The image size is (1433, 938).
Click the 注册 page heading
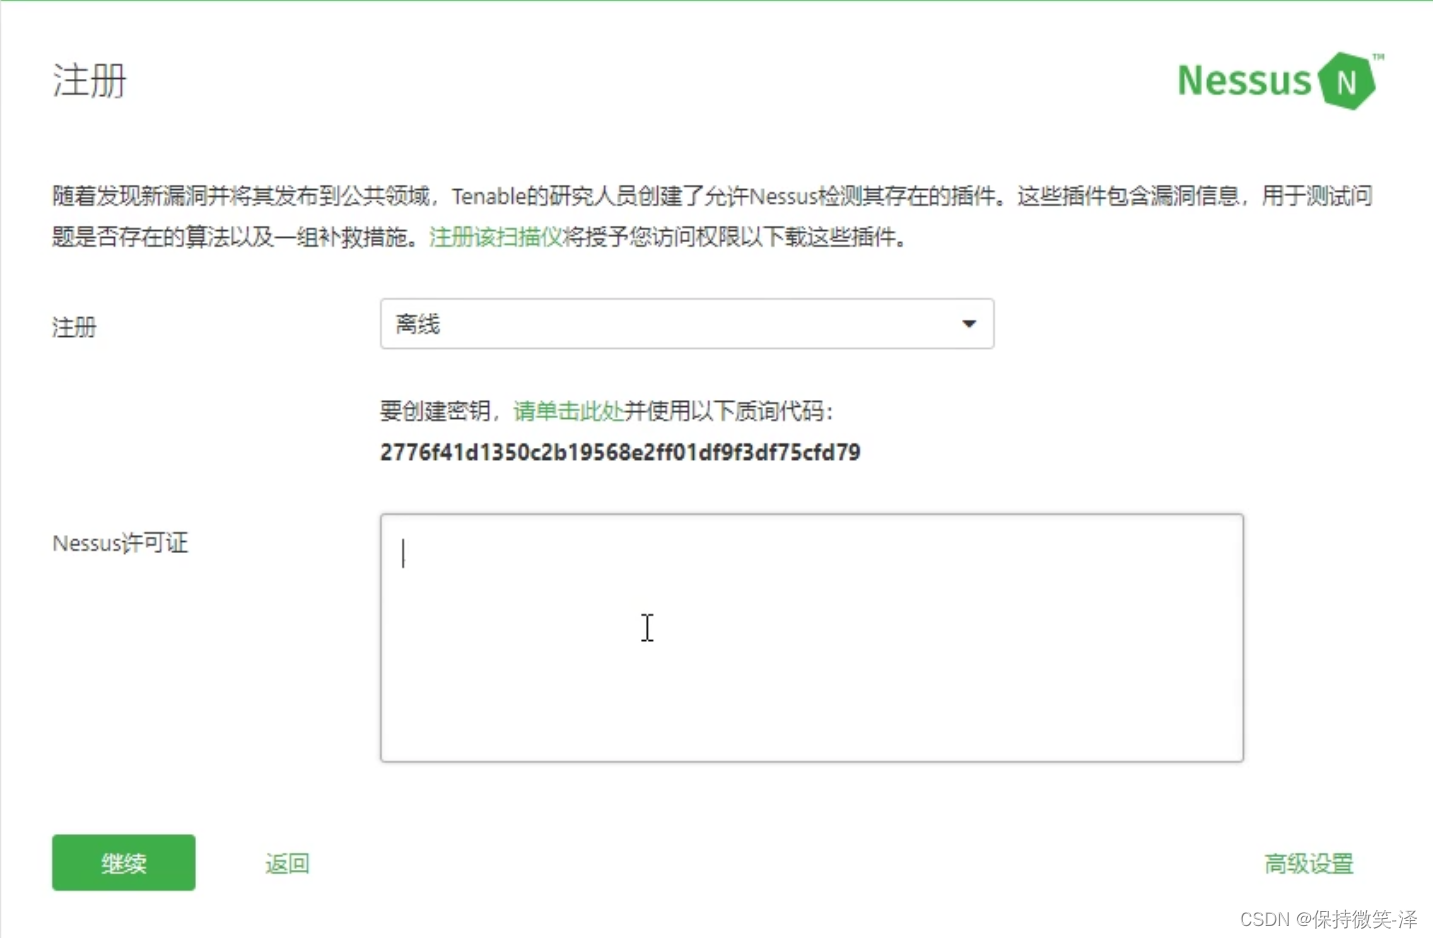(90, 81)
